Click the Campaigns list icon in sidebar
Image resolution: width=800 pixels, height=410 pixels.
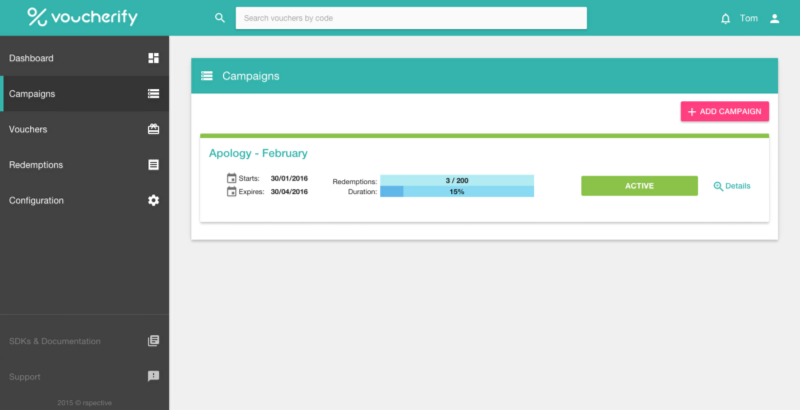click(154, 94)
